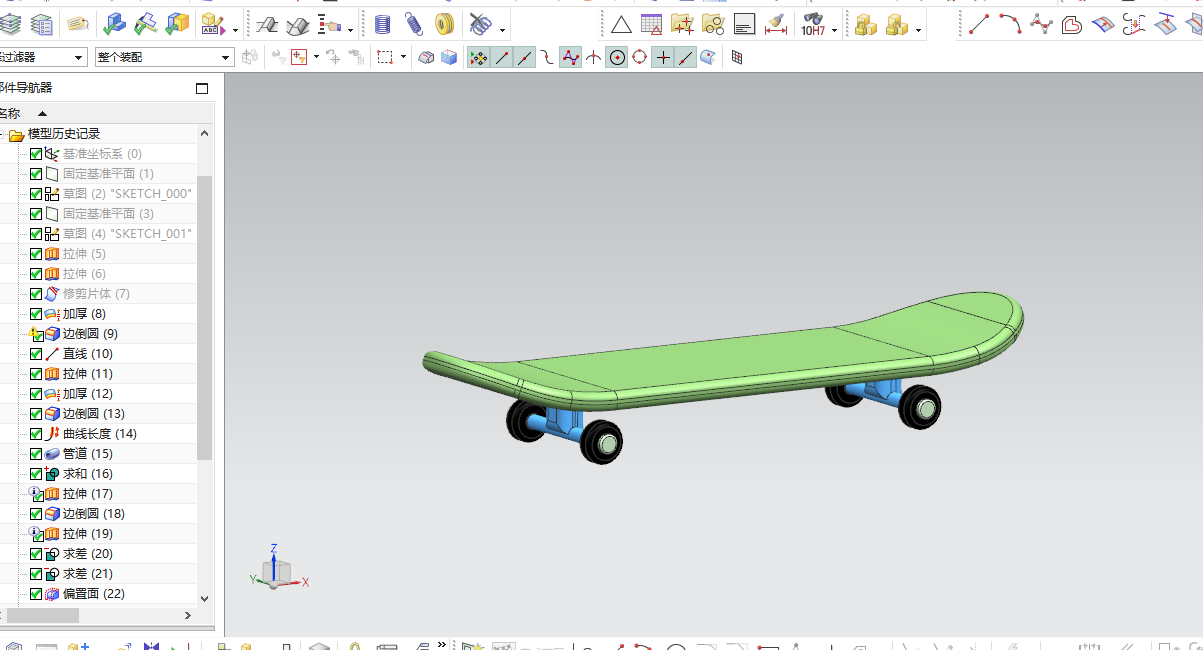Viewport: 1203px width, 650px height.
Task: Select the binoculars 10H7 tolerance search icon
Action: point(812,24)
